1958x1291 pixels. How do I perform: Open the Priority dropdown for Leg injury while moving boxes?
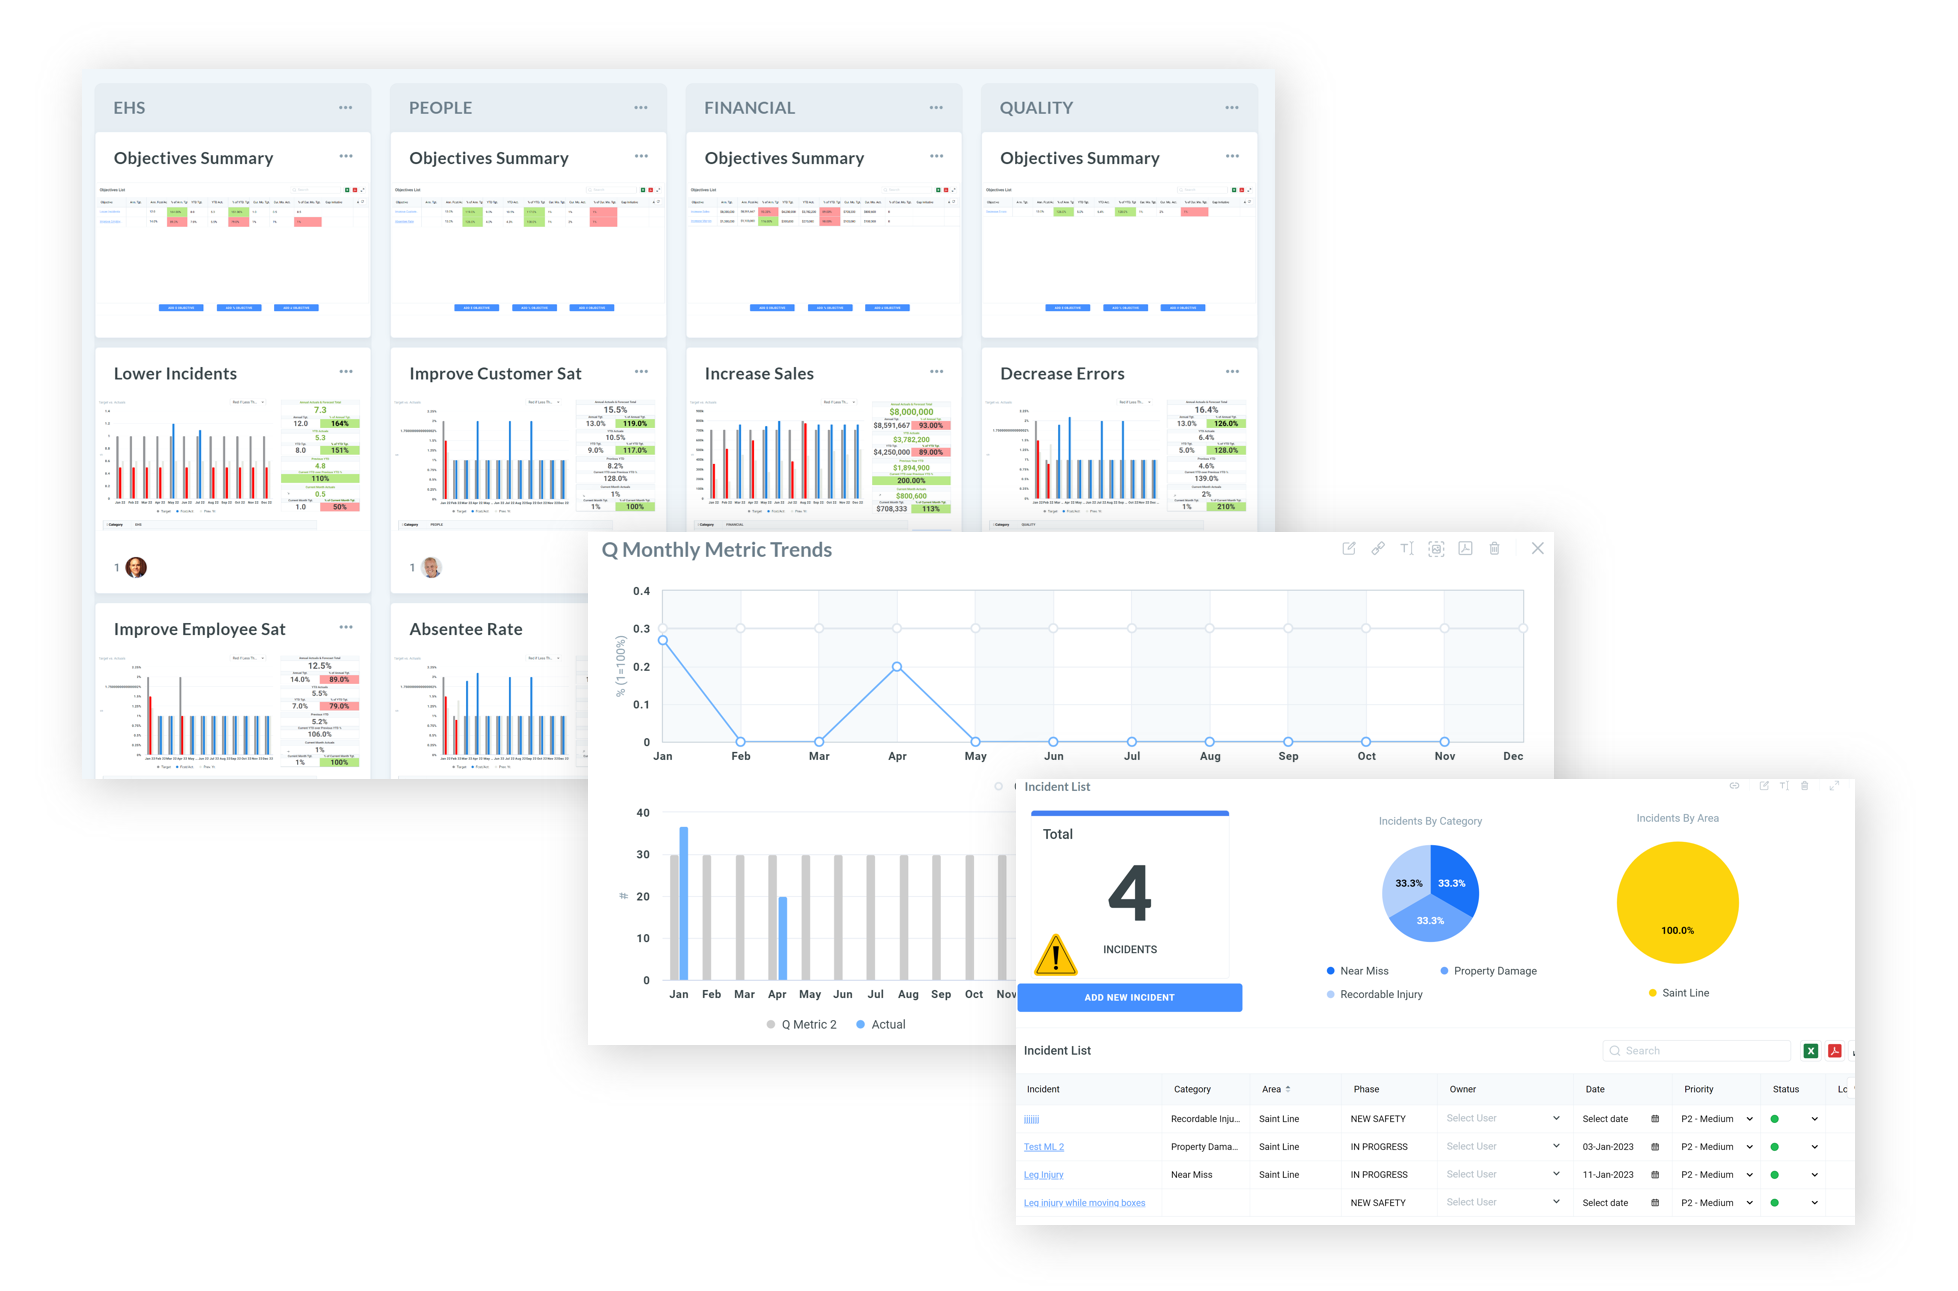click(1717, 1203)
